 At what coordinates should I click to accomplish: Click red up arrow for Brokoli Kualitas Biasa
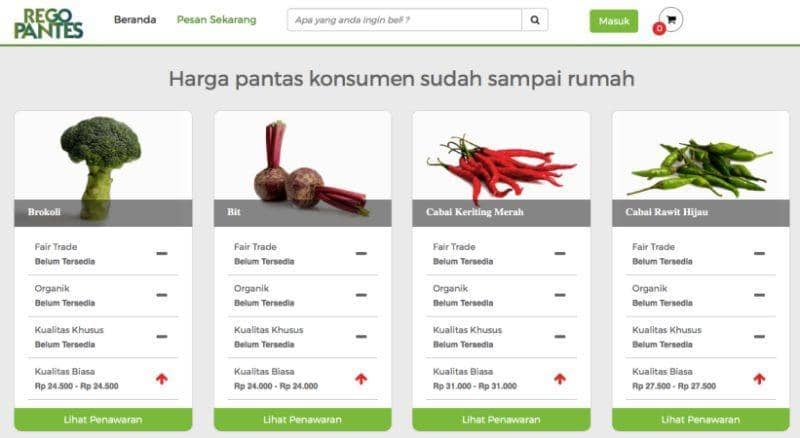click(162, 378)
